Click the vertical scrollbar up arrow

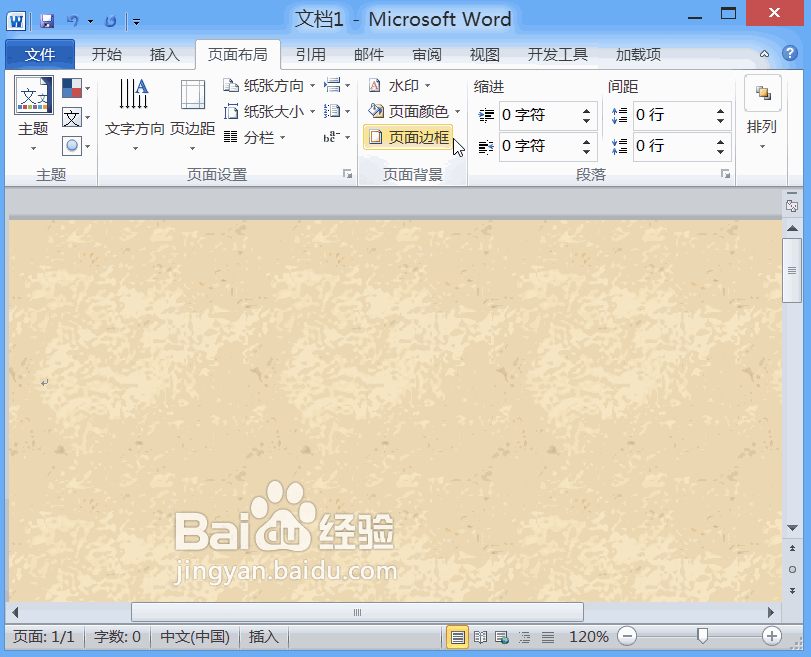tap(792, 228)
